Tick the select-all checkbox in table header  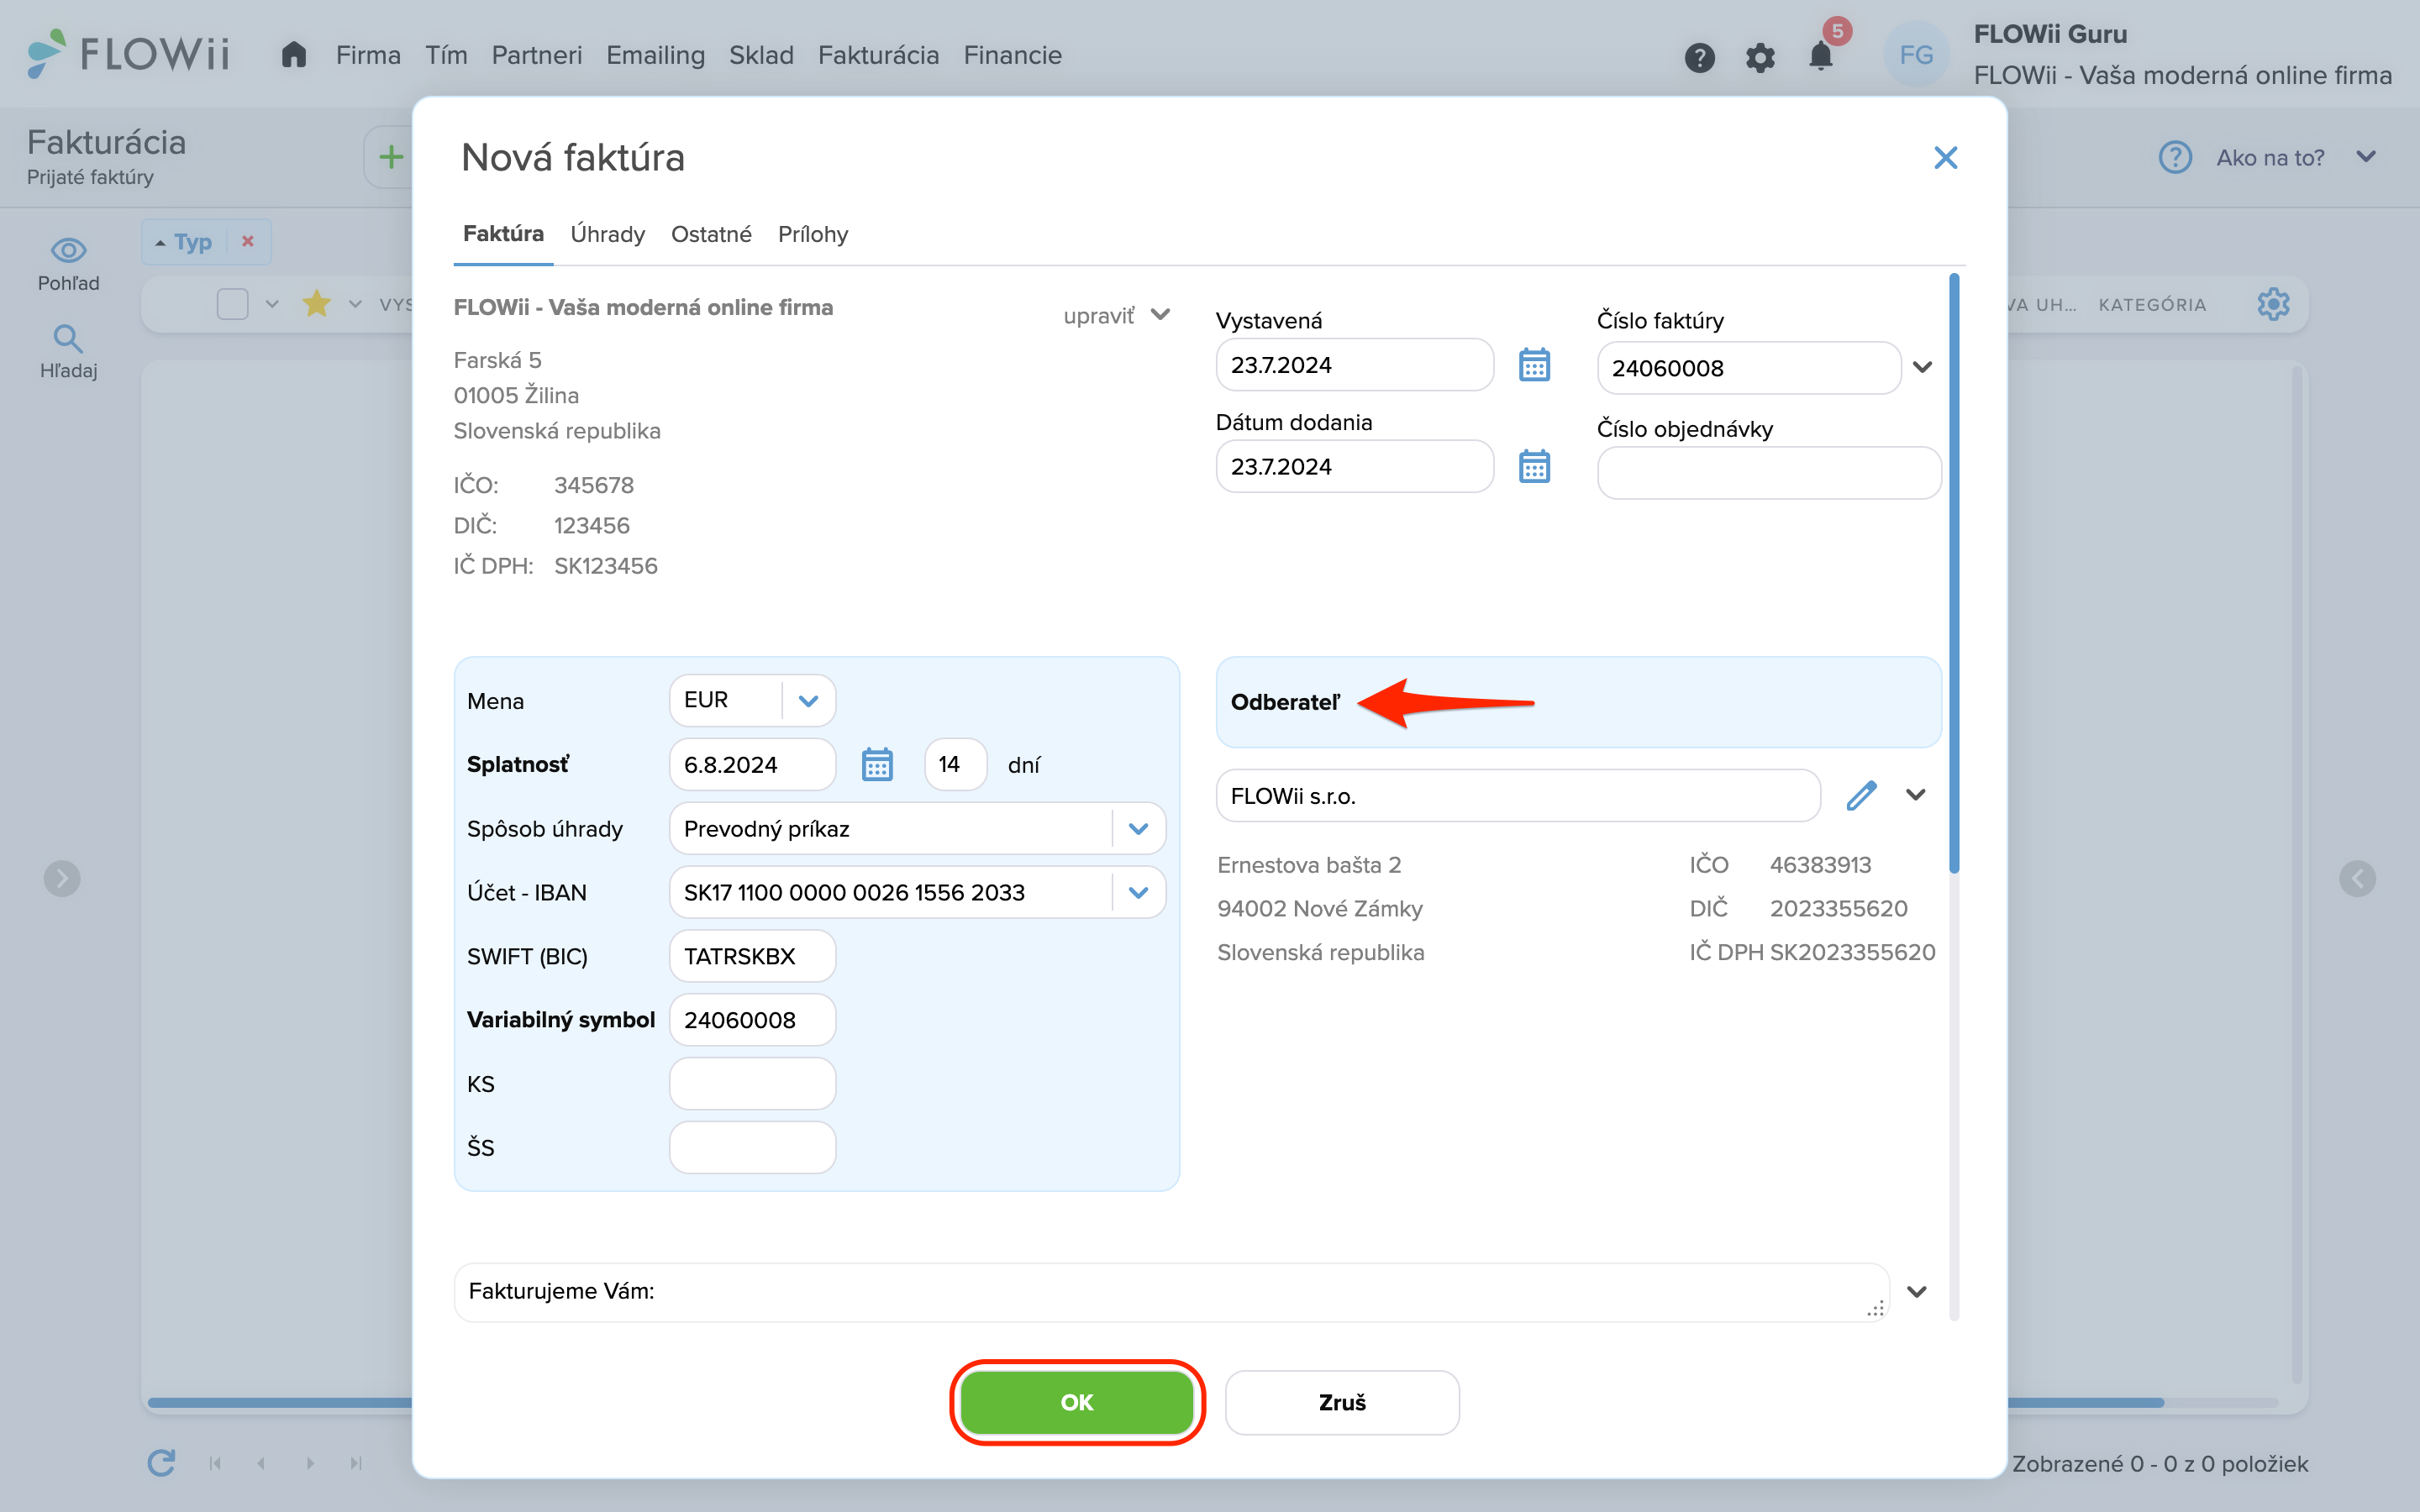point(232,304)
